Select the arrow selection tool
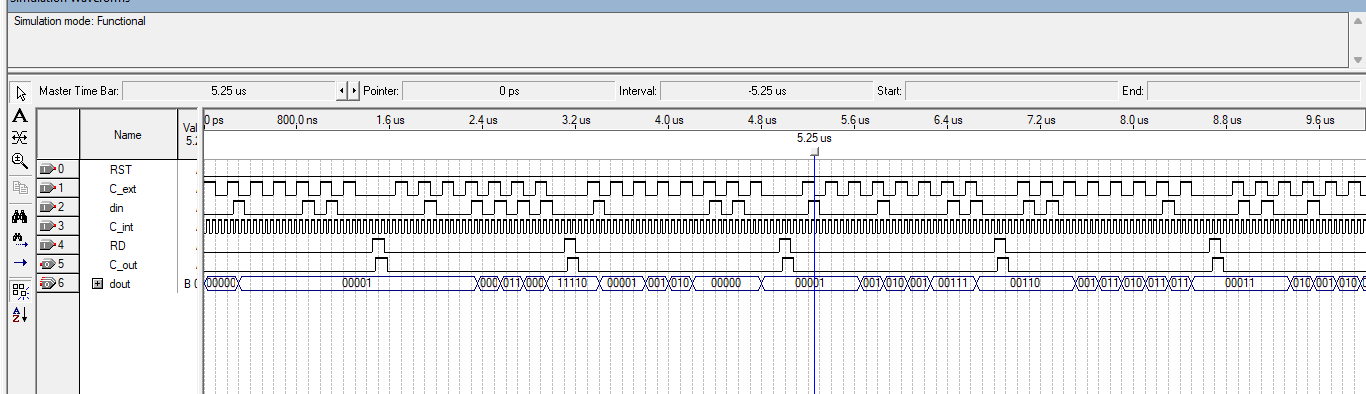1366x394 pixels. point(19,93)
